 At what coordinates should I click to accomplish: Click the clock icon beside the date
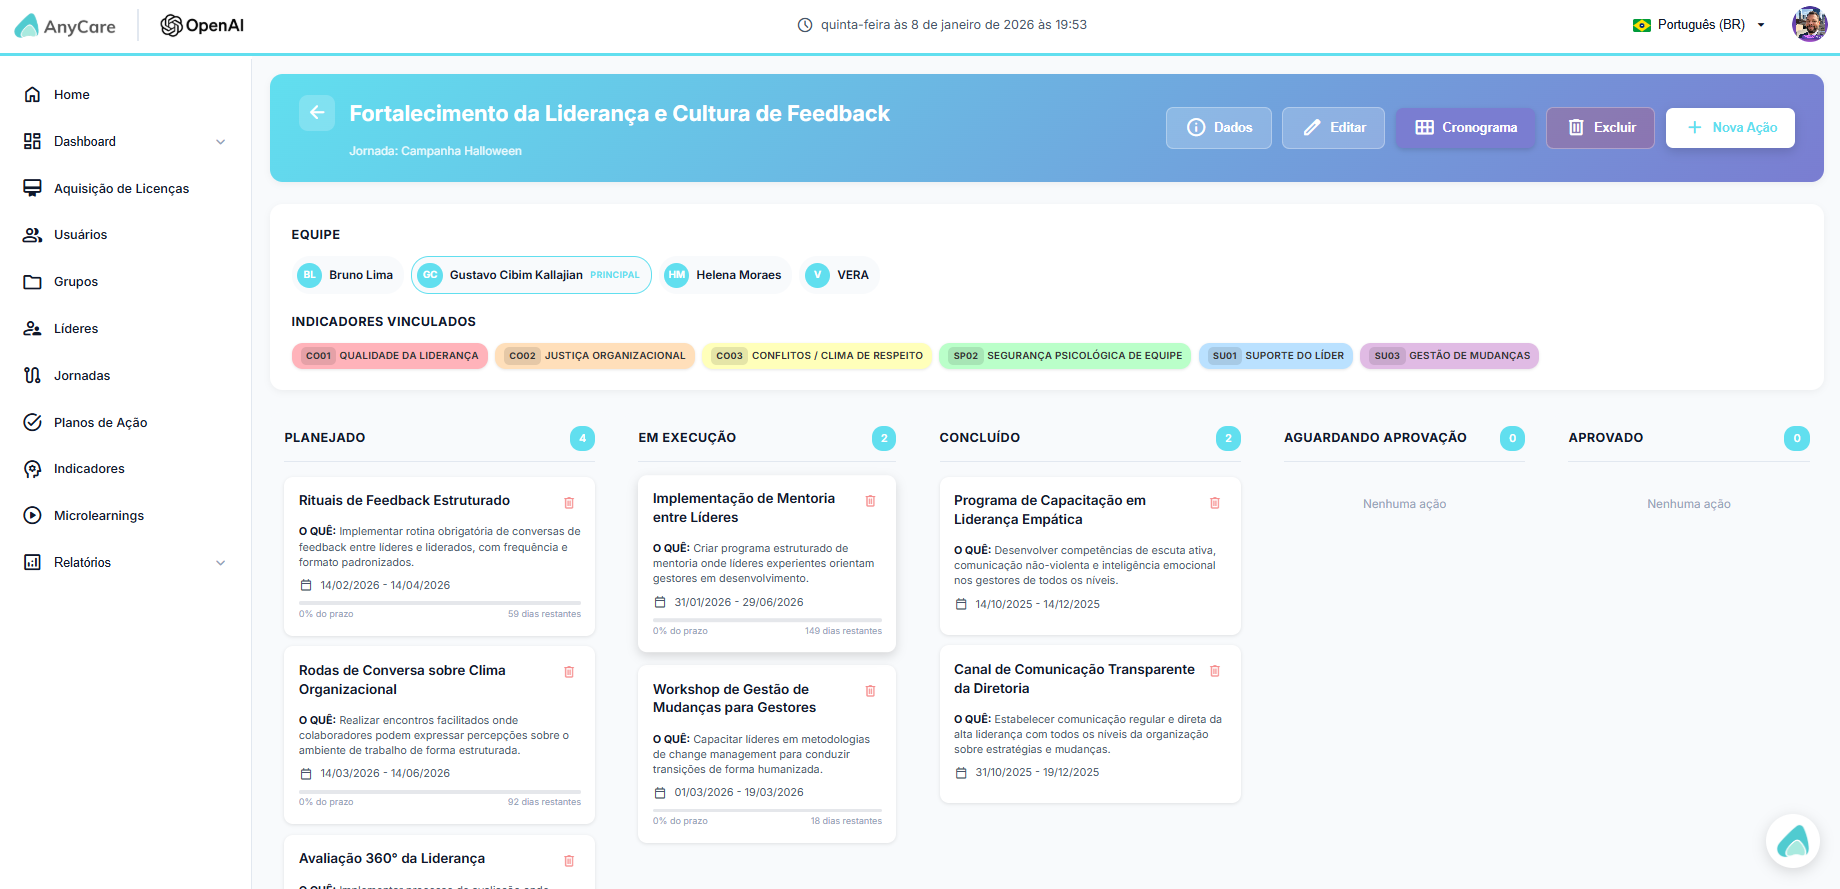click(805, 25)
